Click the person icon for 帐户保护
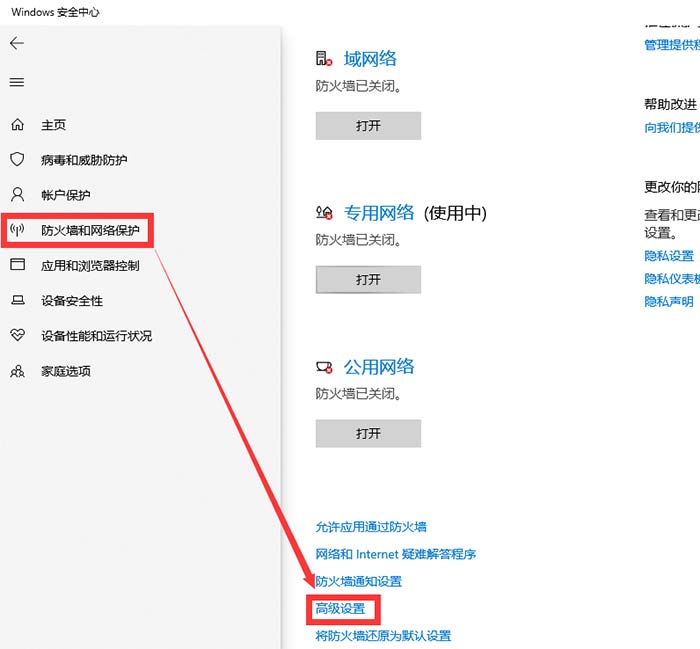Screen dimensions: 700x649 tap(17, 195)
